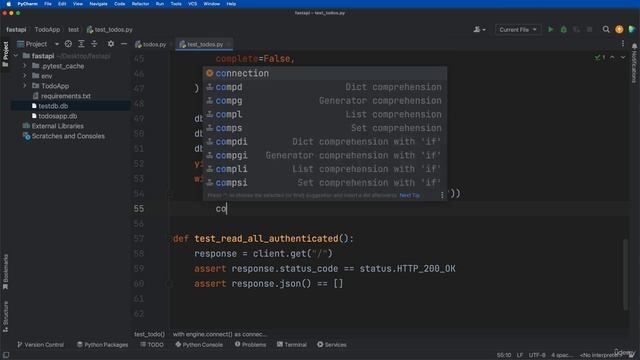640x360 pixels.
Task: Open the Project view dropdown arrow
Action: point(57,44)
